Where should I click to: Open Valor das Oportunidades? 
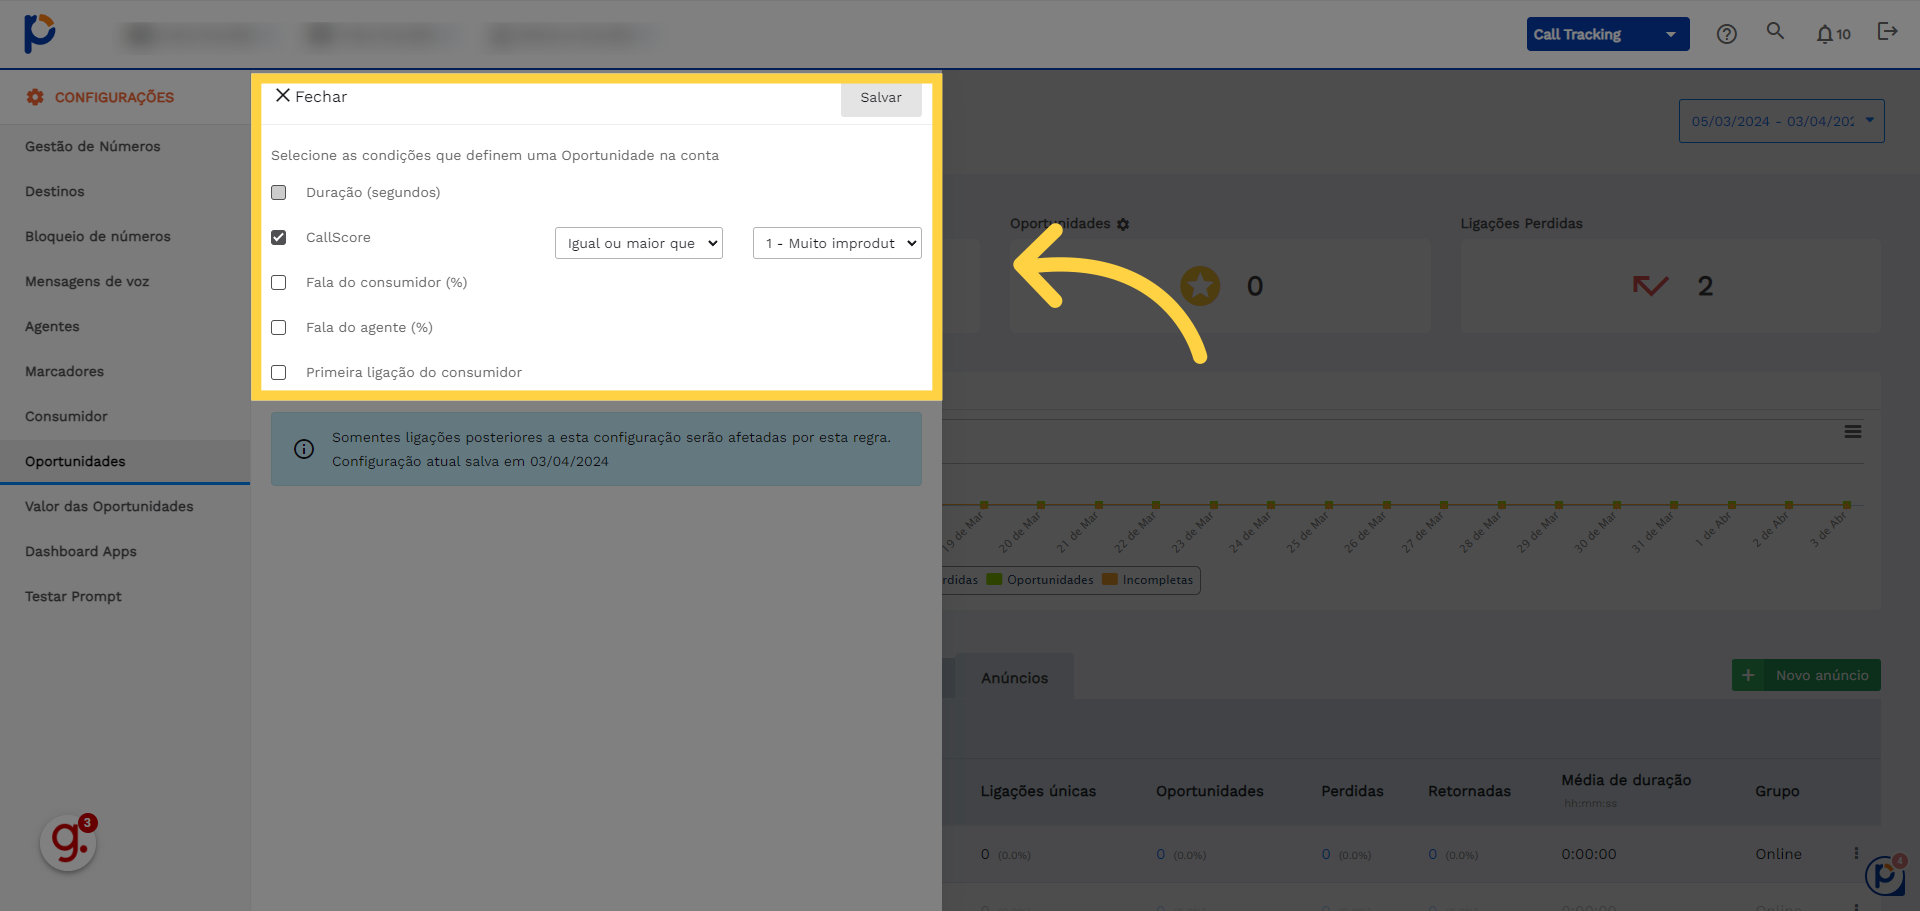pos(109,506)
